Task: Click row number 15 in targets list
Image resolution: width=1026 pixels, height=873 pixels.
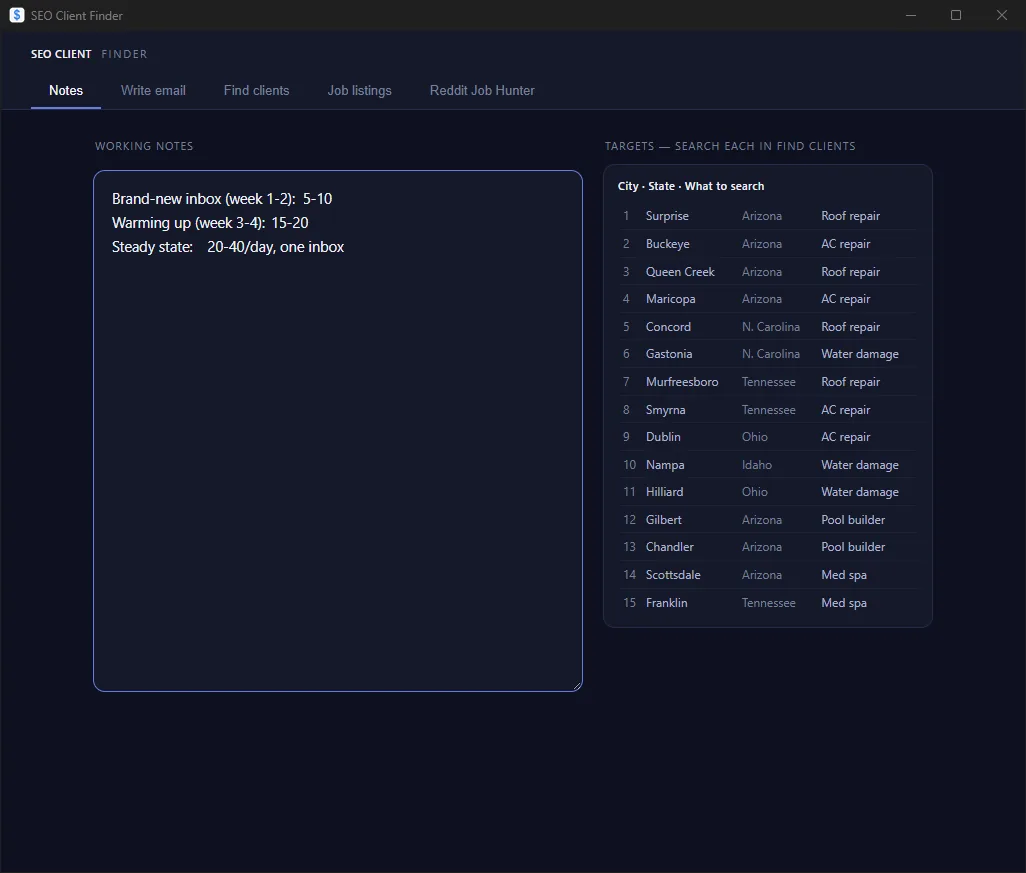Action: tap(629, 603)
